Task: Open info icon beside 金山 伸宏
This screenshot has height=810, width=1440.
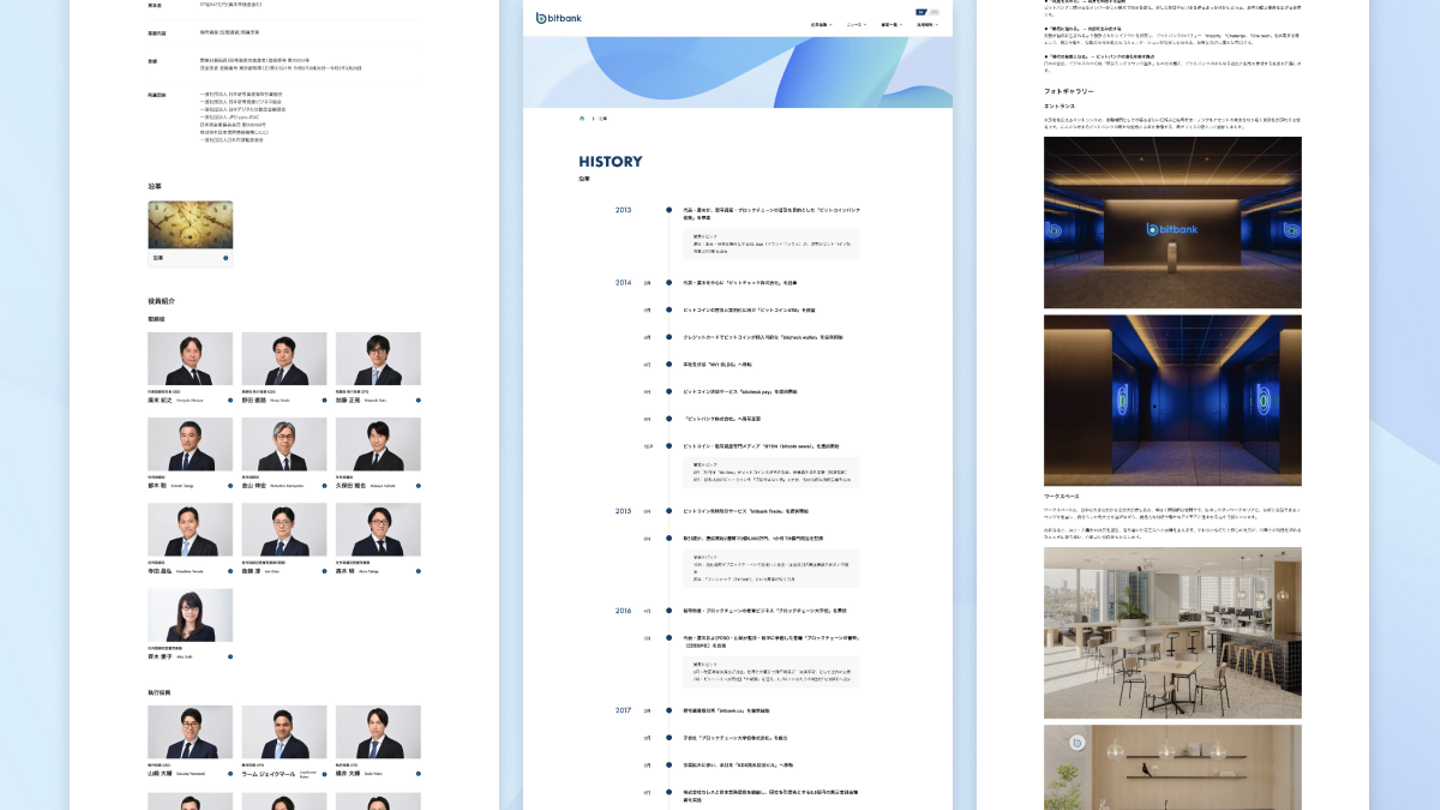Action: 324,486
